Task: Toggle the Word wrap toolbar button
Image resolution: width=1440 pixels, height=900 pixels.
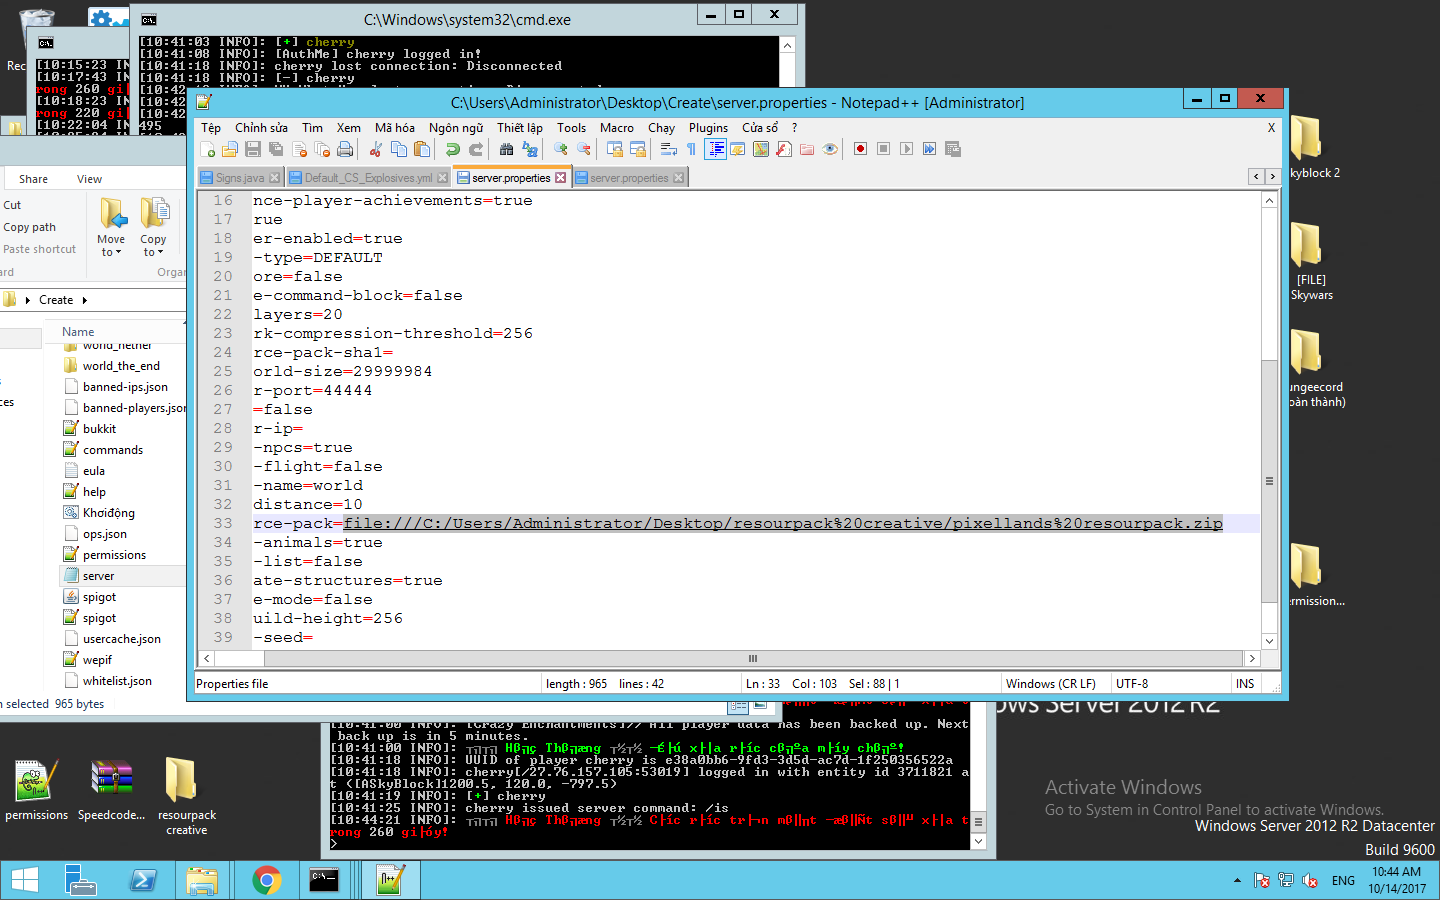Action: (668, 149)
